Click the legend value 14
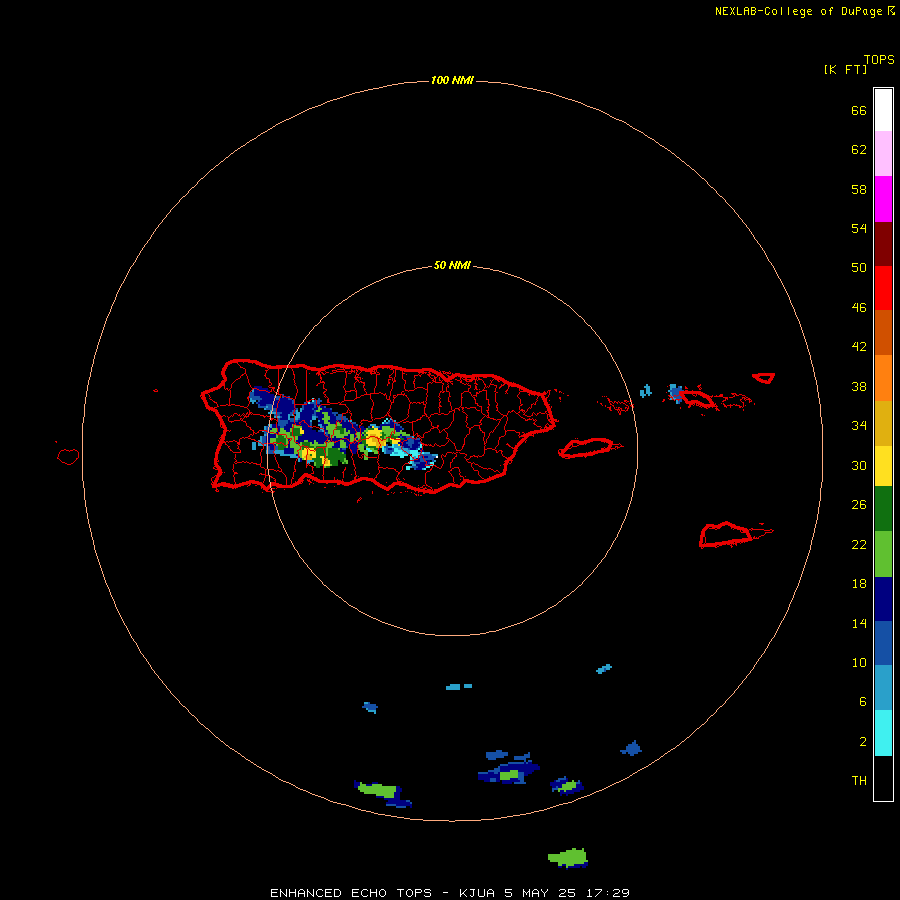This screenshot has height=900, width=900. click(x=859, y=623)
